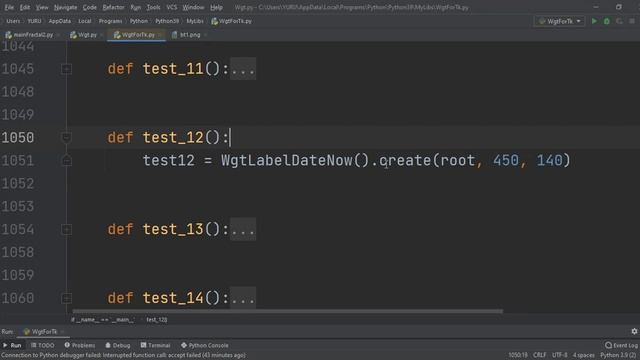Select the WgtForTk.py editor tab
Viewport: 640px width, 360px height.
pos(137,35)
